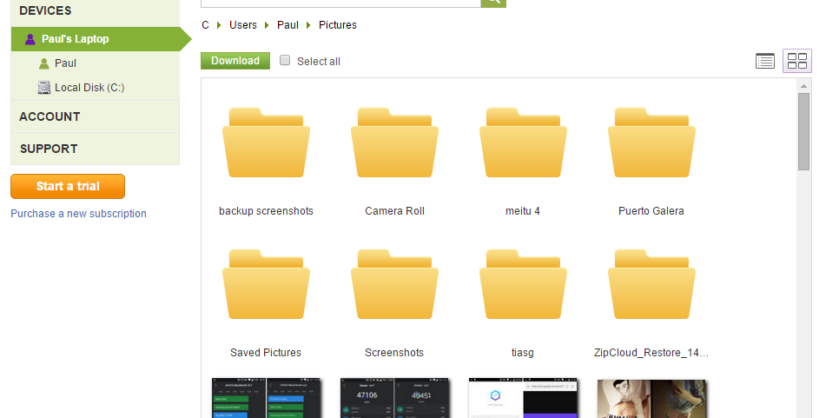
Task: Open Purchase a new subscription link
Action: 78,213
